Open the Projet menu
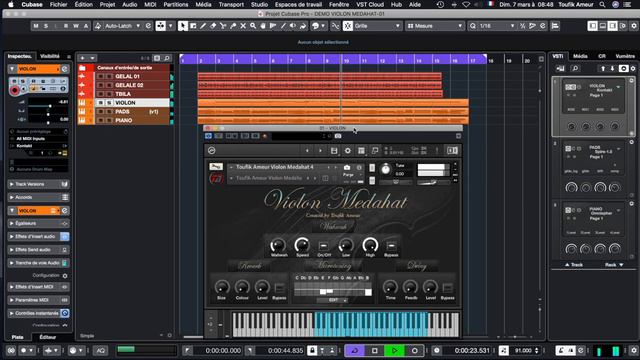640x360 pixels. 107,4
